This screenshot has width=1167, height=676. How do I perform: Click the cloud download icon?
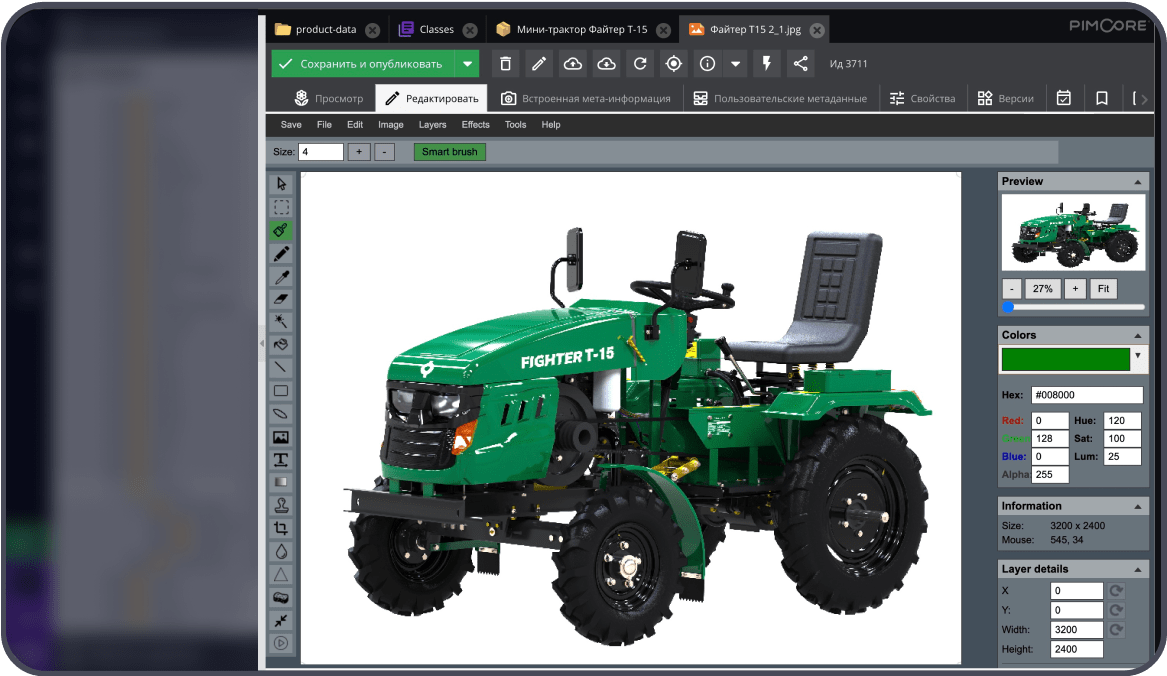(x=606, y=64)
